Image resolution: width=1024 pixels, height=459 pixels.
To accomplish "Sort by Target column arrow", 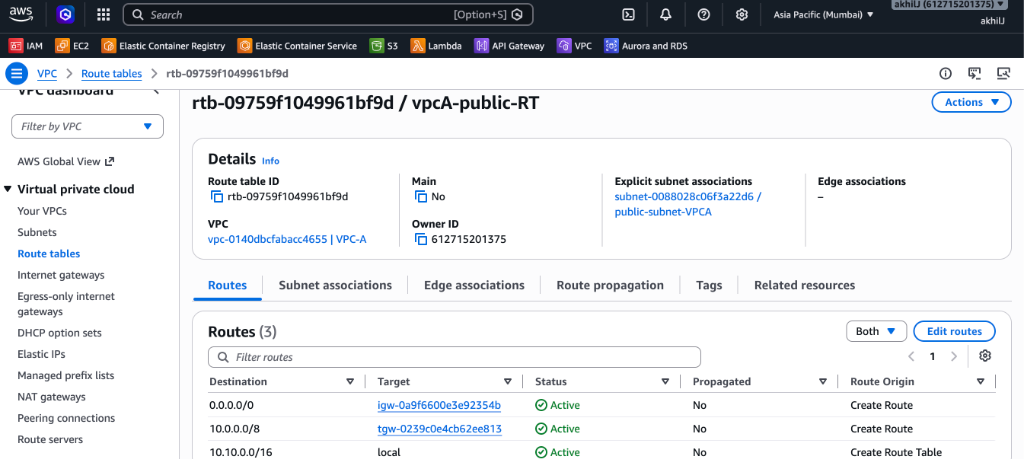I will [507, 381].
